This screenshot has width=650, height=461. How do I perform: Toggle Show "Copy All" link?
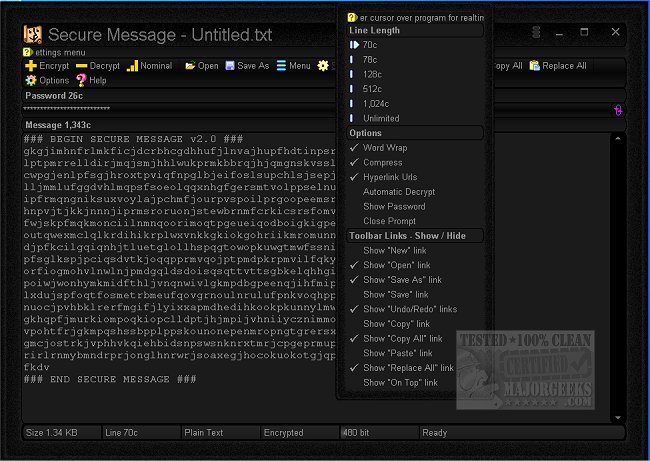tap(415, 338)
